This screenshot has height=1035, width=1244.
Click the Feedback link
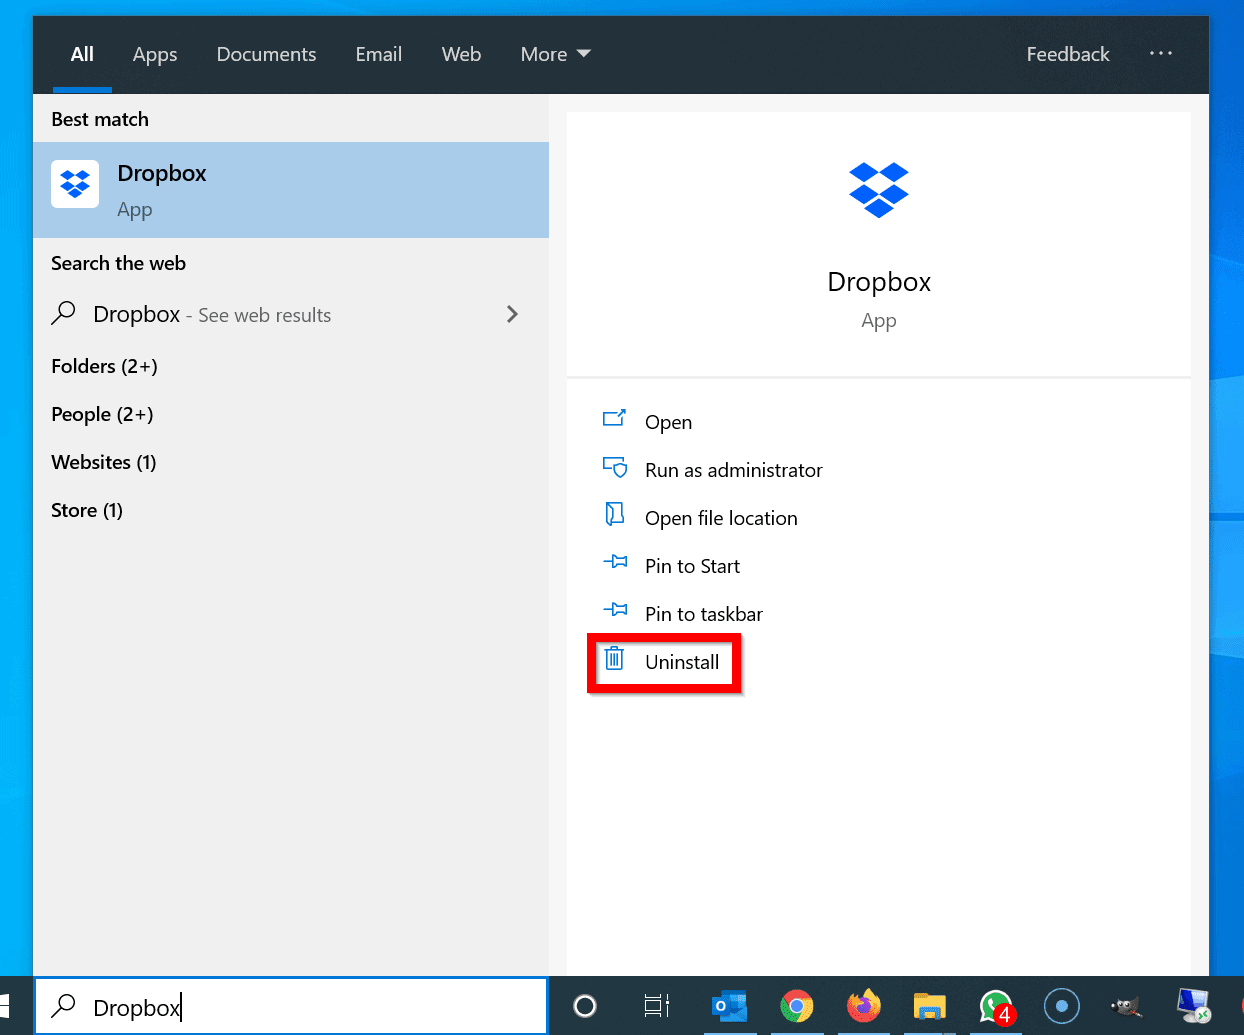coord(1067,54)
